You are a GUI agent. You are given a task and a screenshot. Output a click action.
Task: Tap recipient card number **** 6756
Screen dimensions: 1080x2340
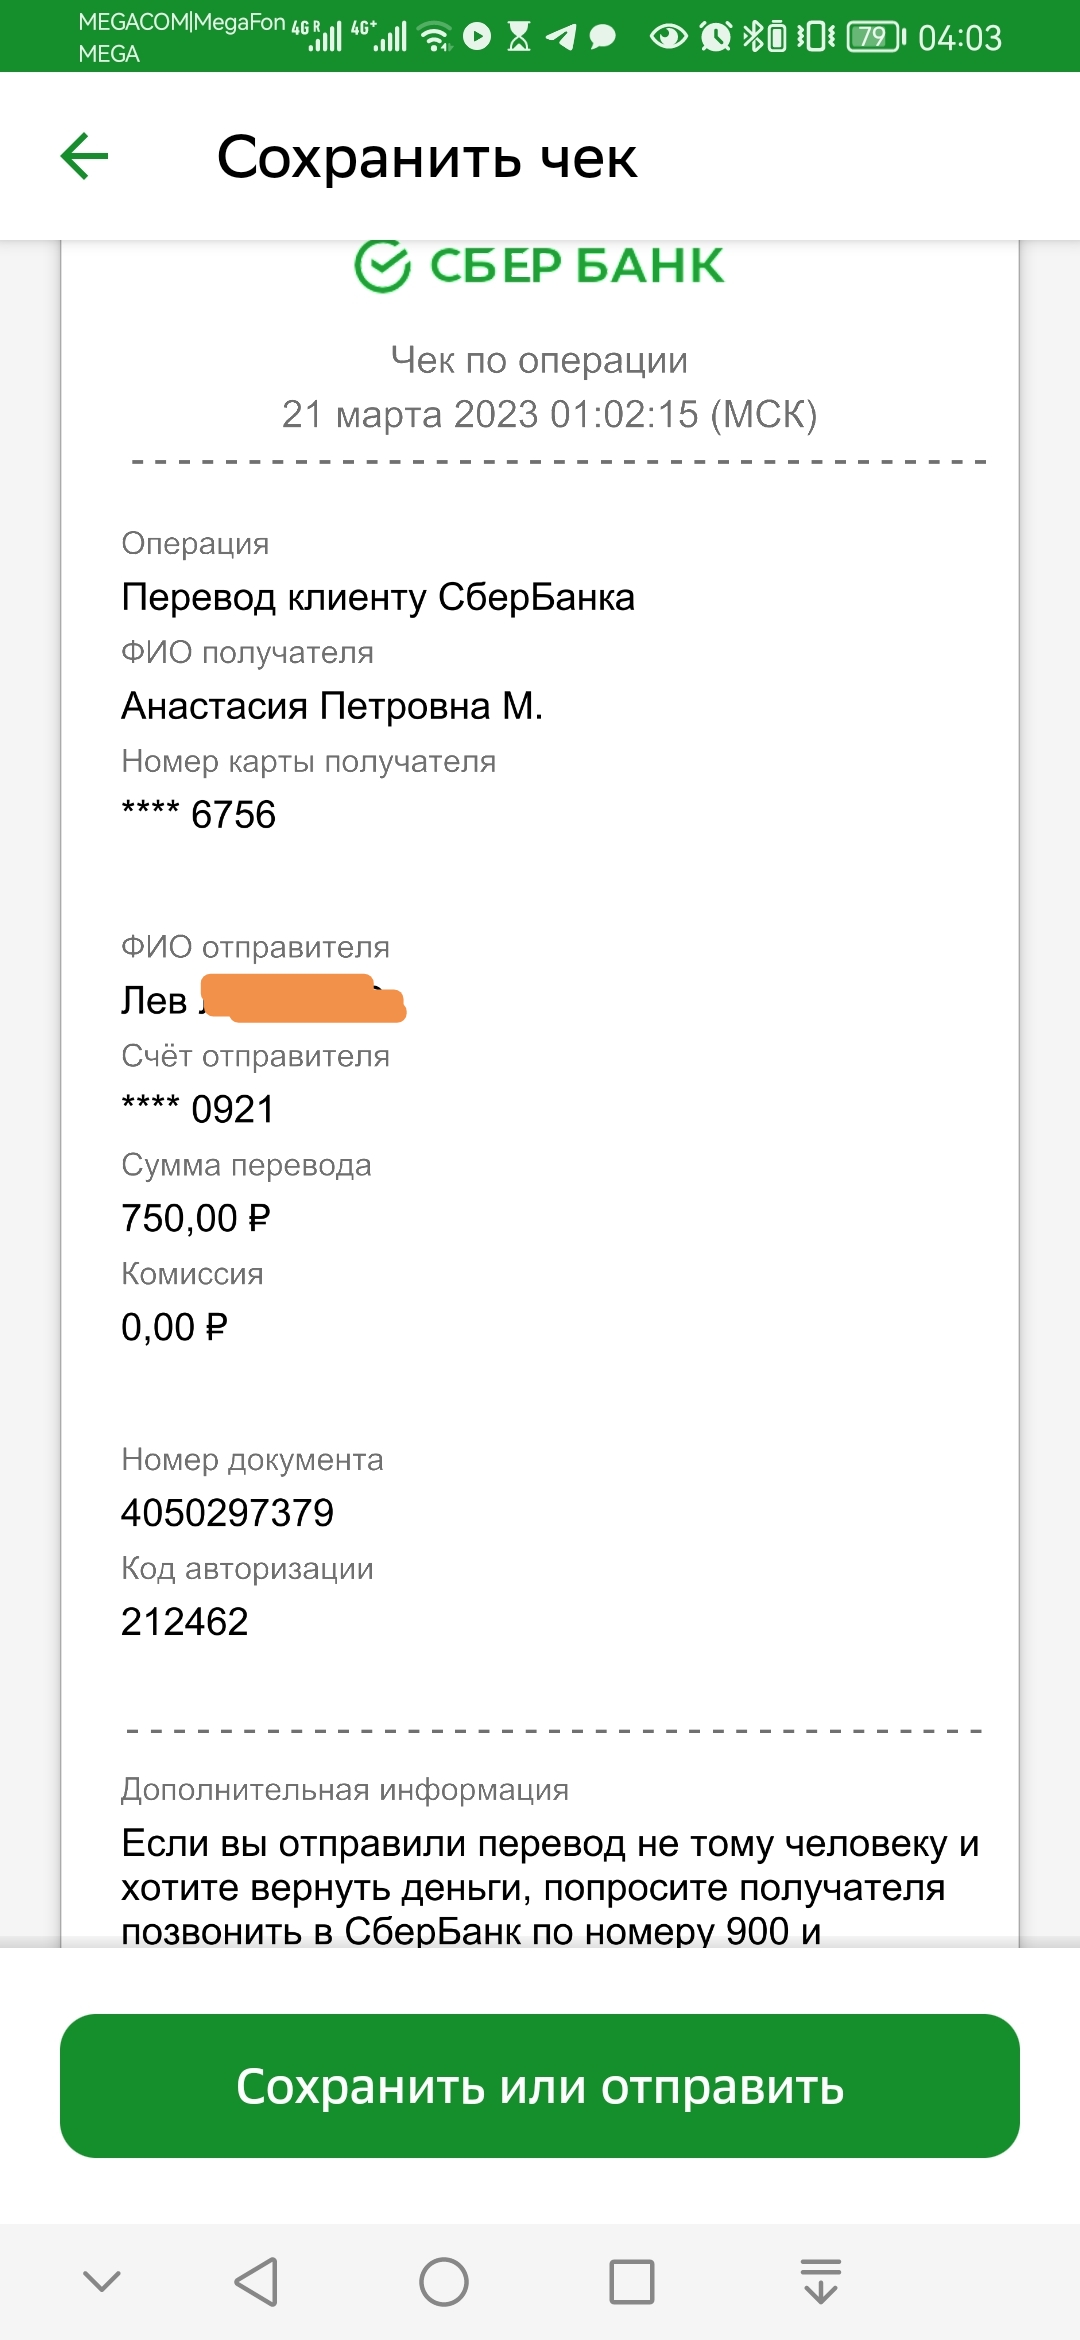tap(198, 814)
